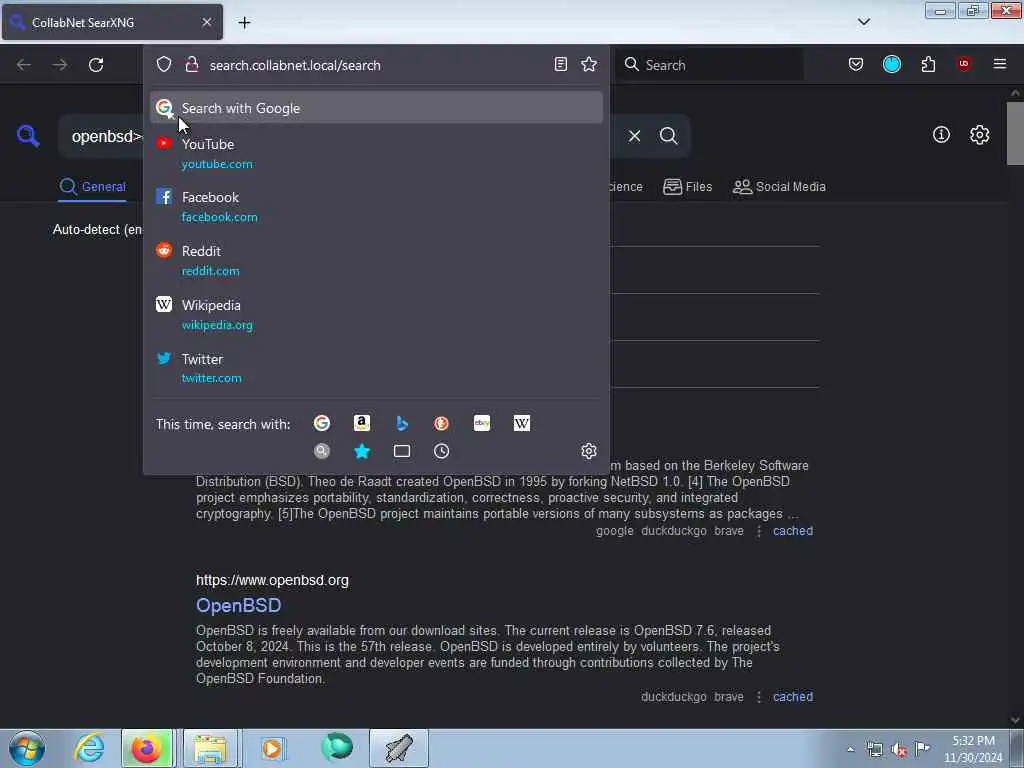This screenshot has height=768, width=1024.
Task: Open SearXNG about info icon
Action: pyautogui.click(x=941, y=135)
